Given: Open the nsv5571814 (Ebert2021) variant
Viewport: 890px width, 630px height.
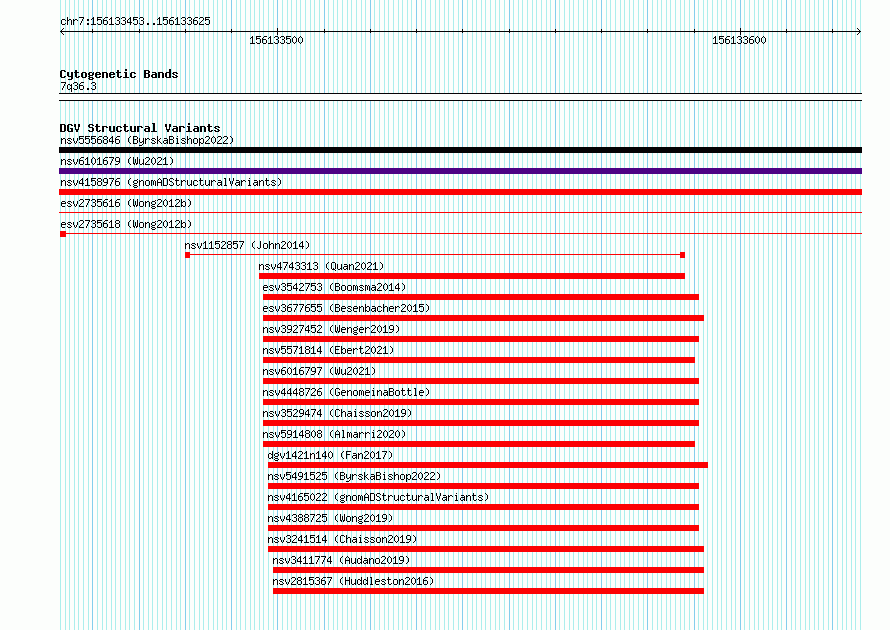Looking at the screenshot, I should click(328, 350).
